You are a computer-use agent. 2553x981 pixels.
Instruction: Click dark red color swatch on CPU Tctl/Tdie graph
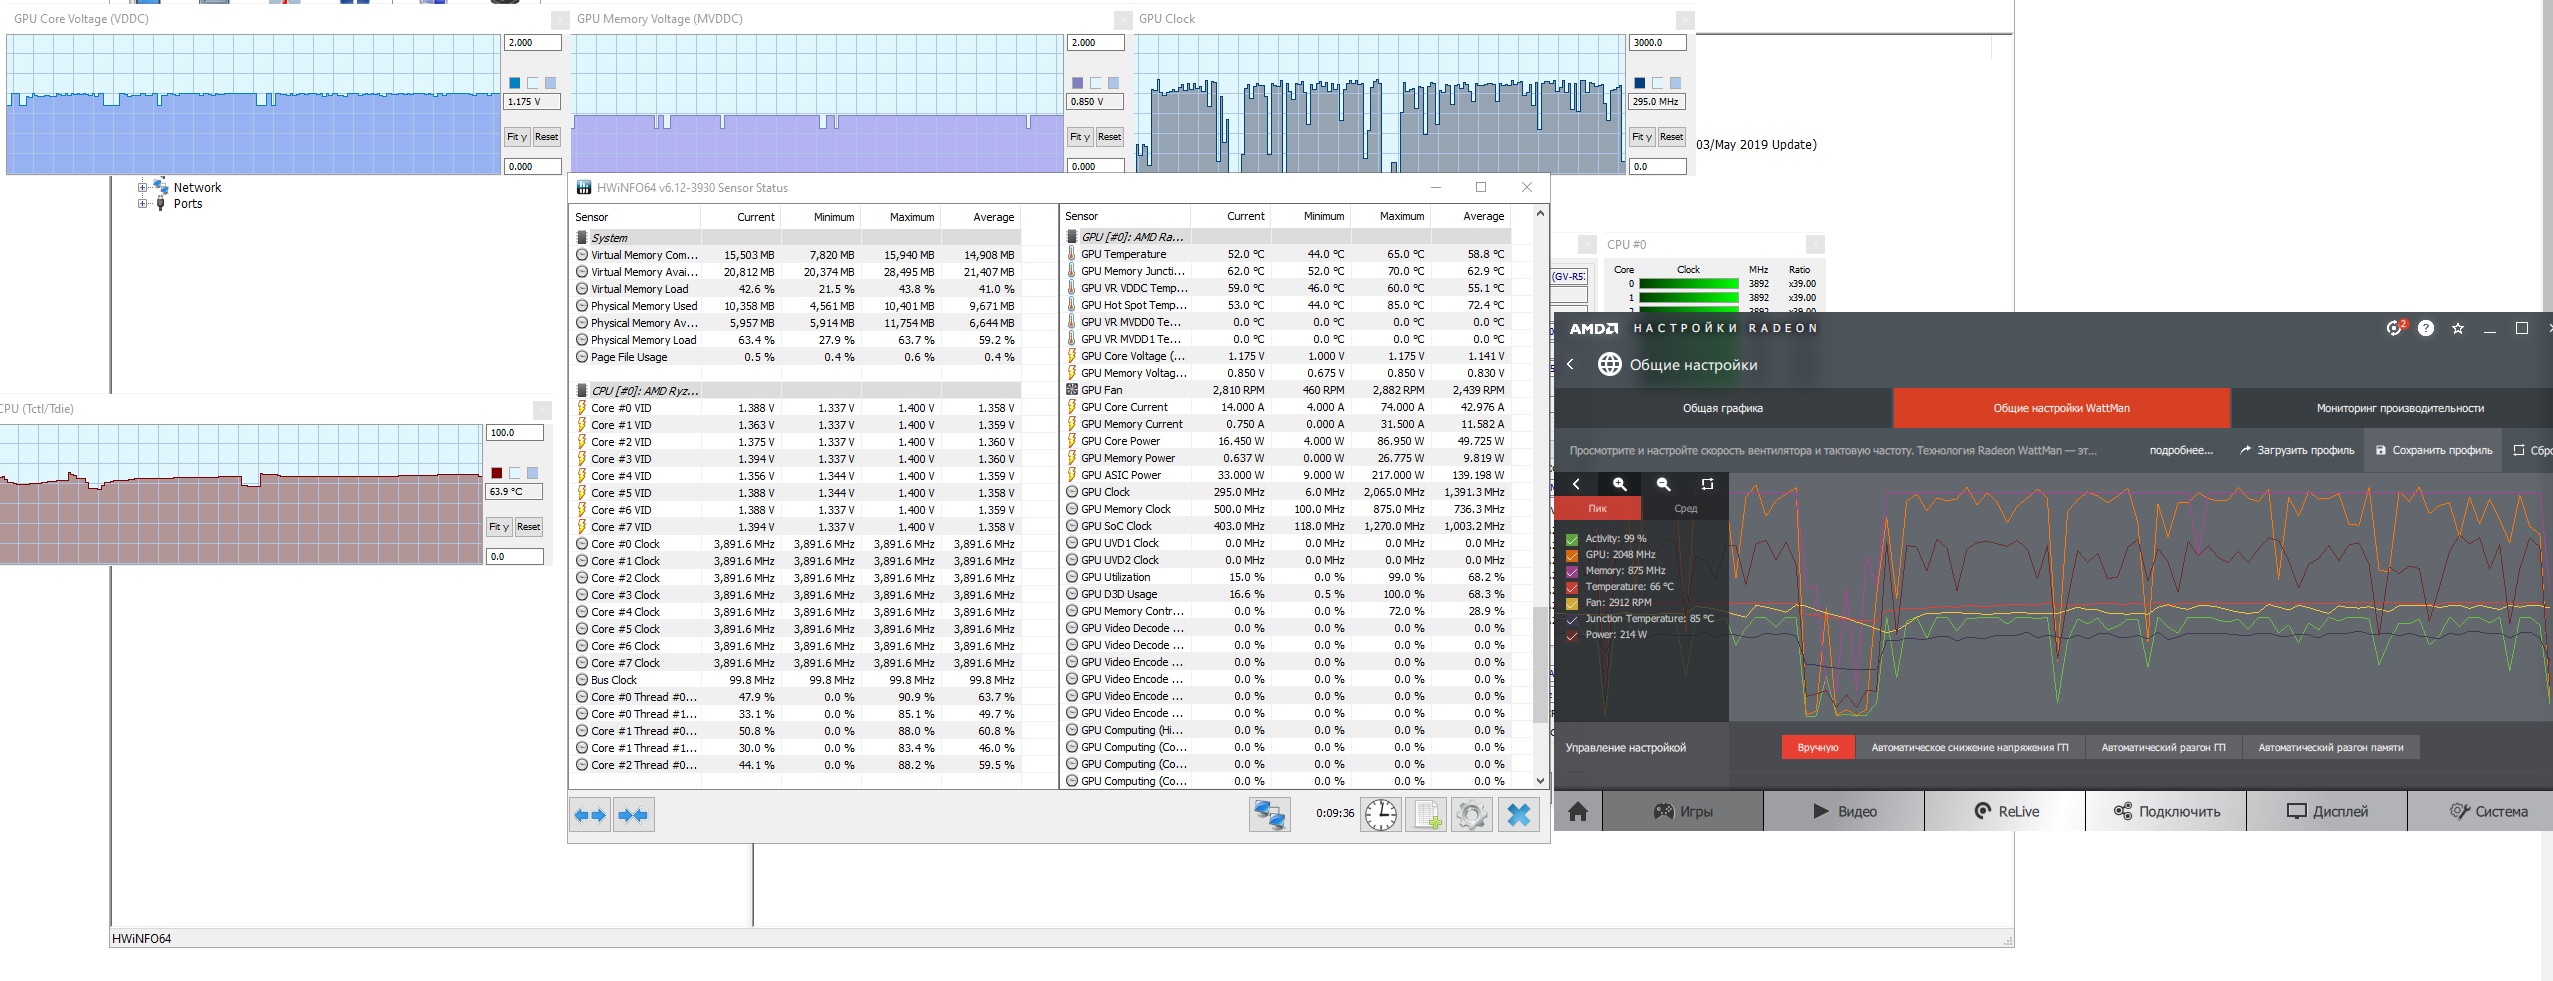pos(496,473)
